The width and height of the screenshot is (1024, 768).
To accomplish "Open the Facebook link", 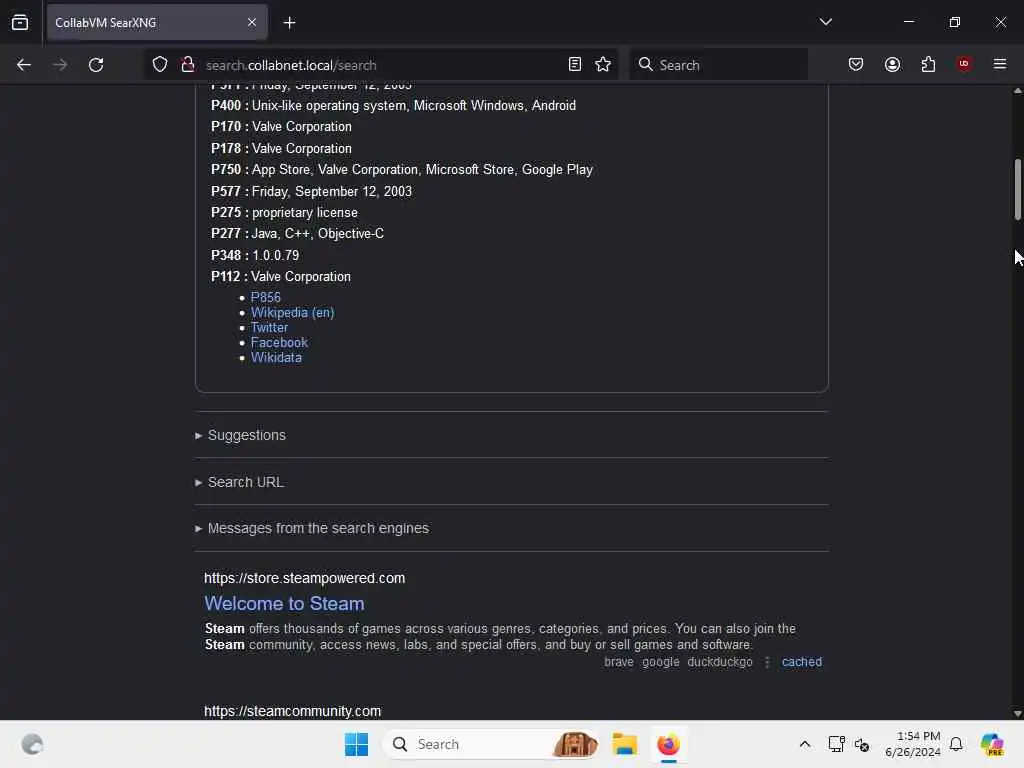I will click(279, 342).
